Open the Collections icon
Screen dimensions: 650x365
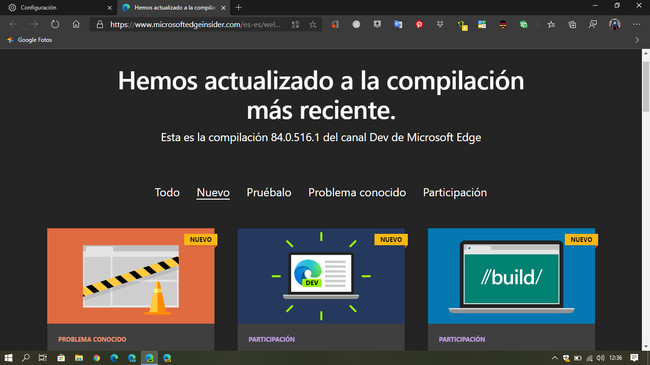[x=572, y=24]
